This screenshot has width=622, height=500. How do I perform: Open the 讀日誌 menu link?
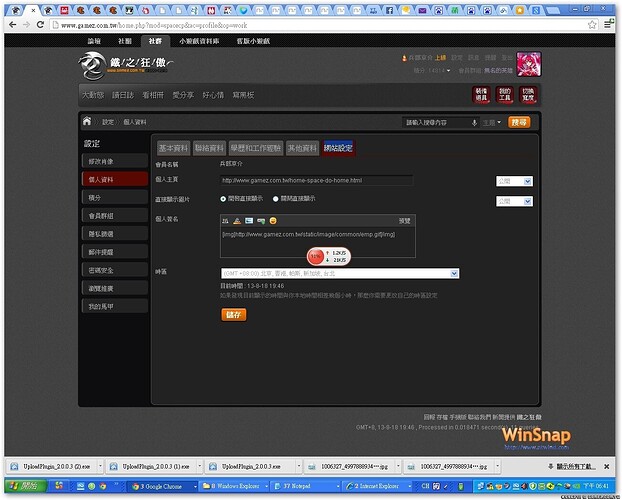(x=123, y=95)
